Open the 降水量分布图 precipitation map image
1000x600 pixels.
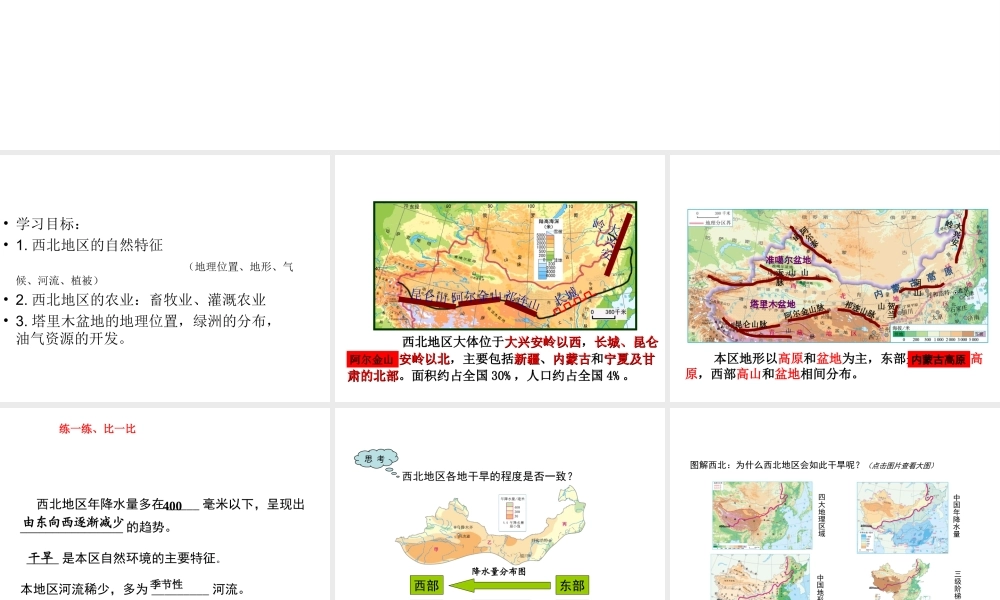(x=491, y=525)
